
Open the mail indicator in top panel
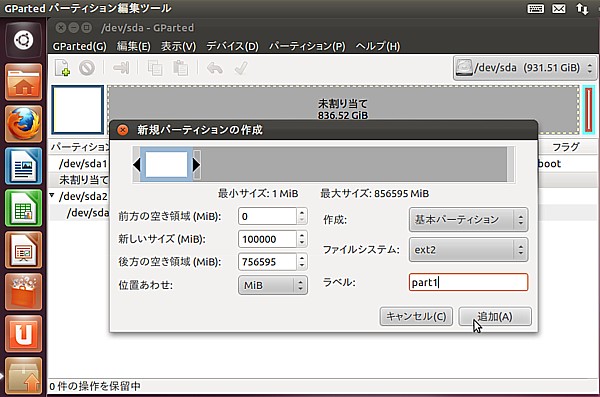pyautogui.click(x=559, y=8)
